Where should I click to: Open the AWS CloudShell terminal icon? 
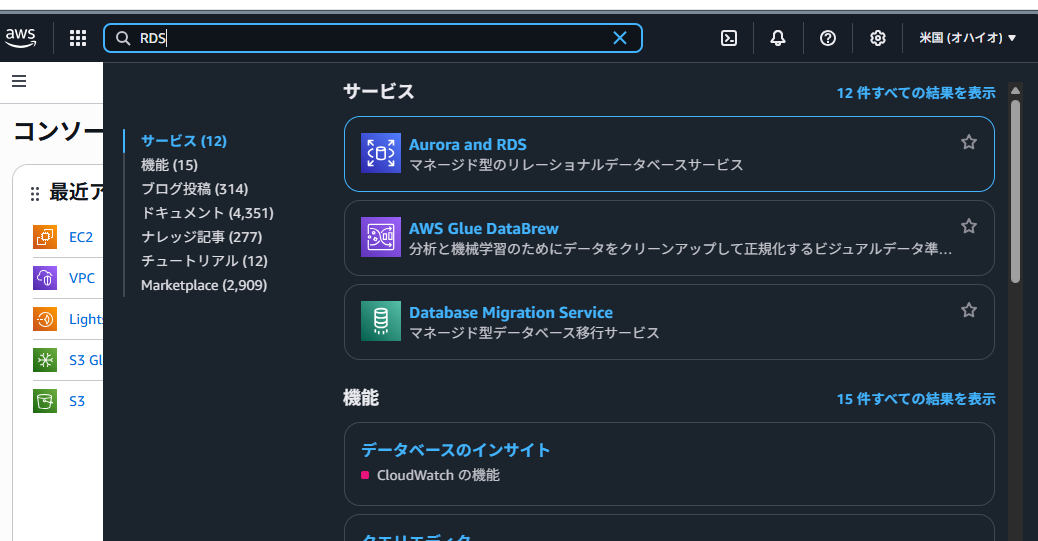point(729,38)
